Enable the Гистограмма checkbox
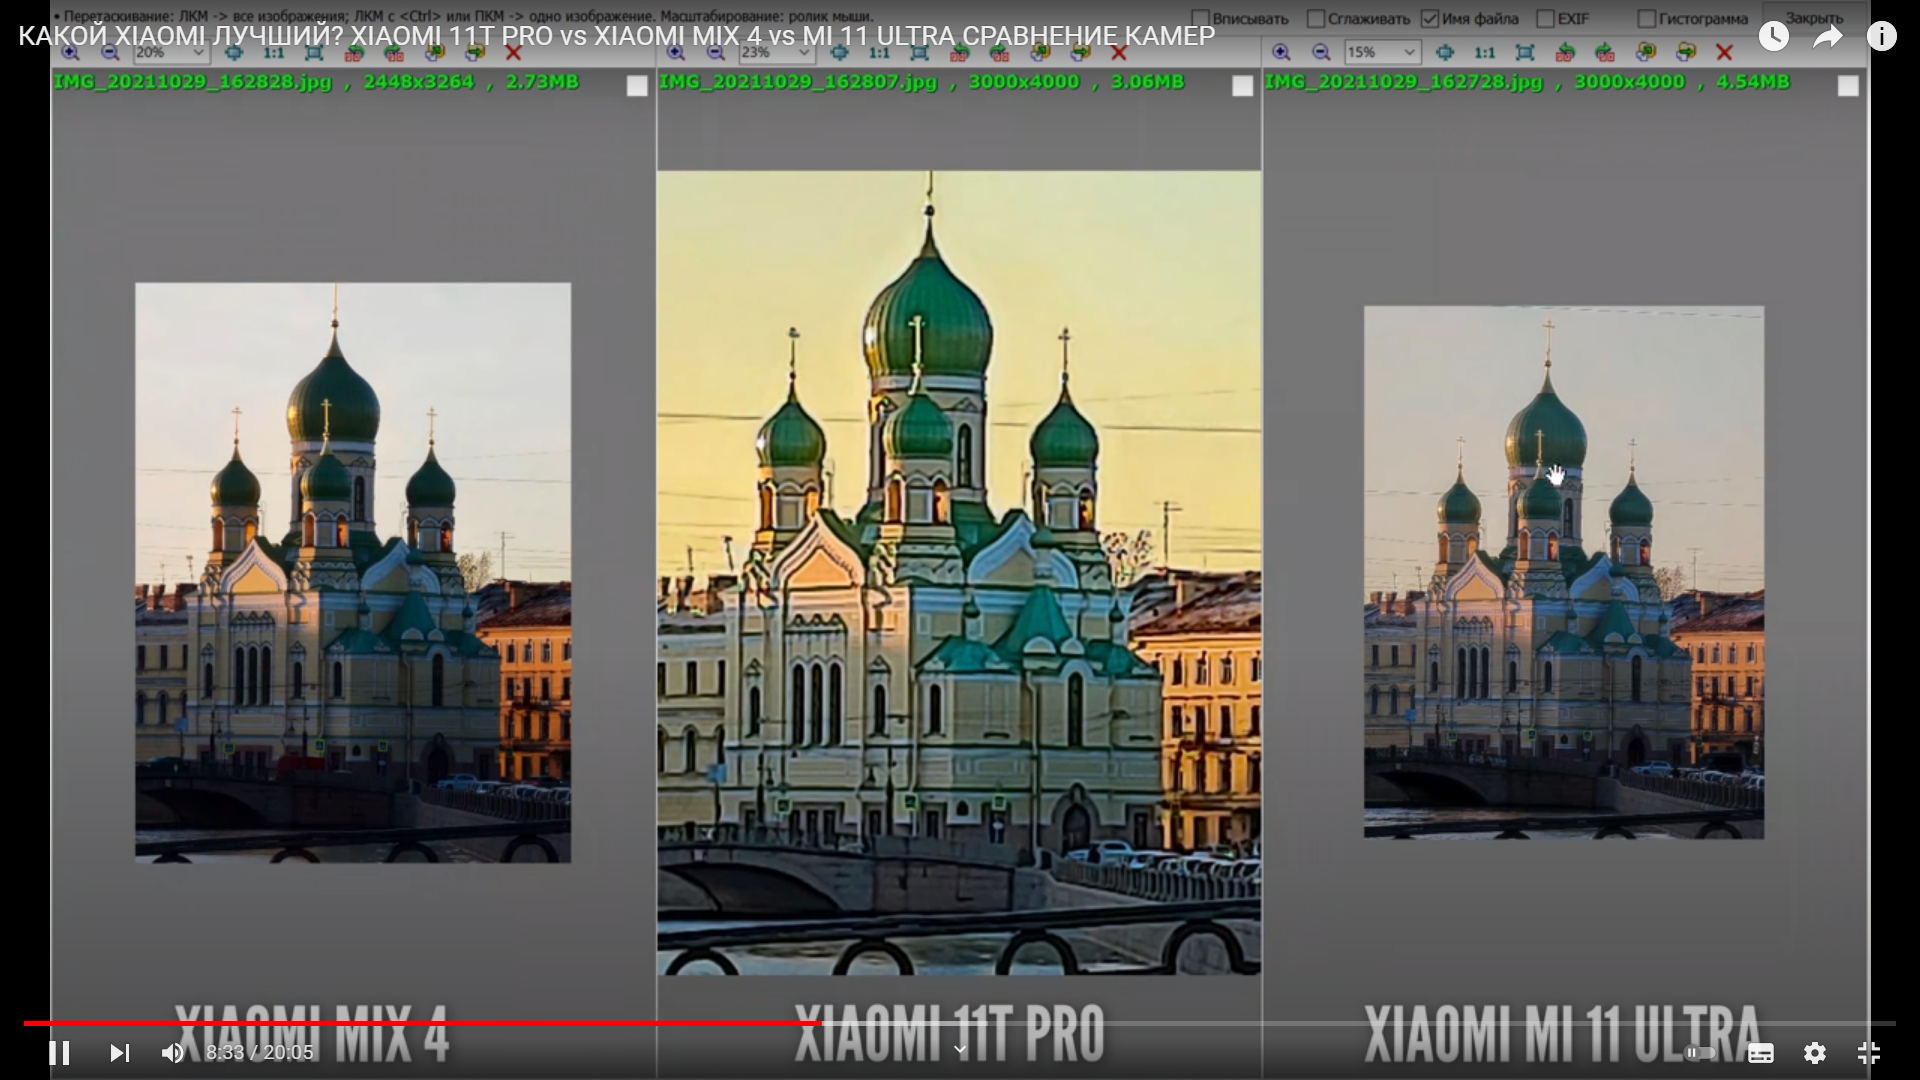Image resolution: width=1920 pixels, height=1080 pixels. (x=1646, y=18)
